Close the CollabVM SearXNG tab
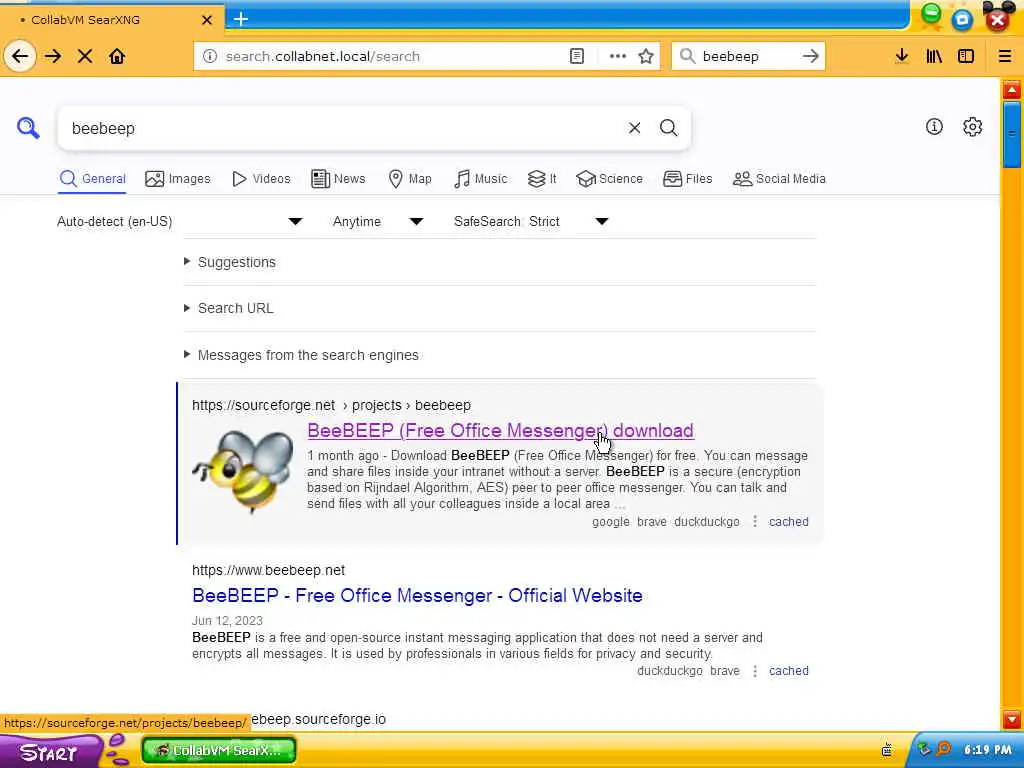1024x768 pixels. pos(206,20)
